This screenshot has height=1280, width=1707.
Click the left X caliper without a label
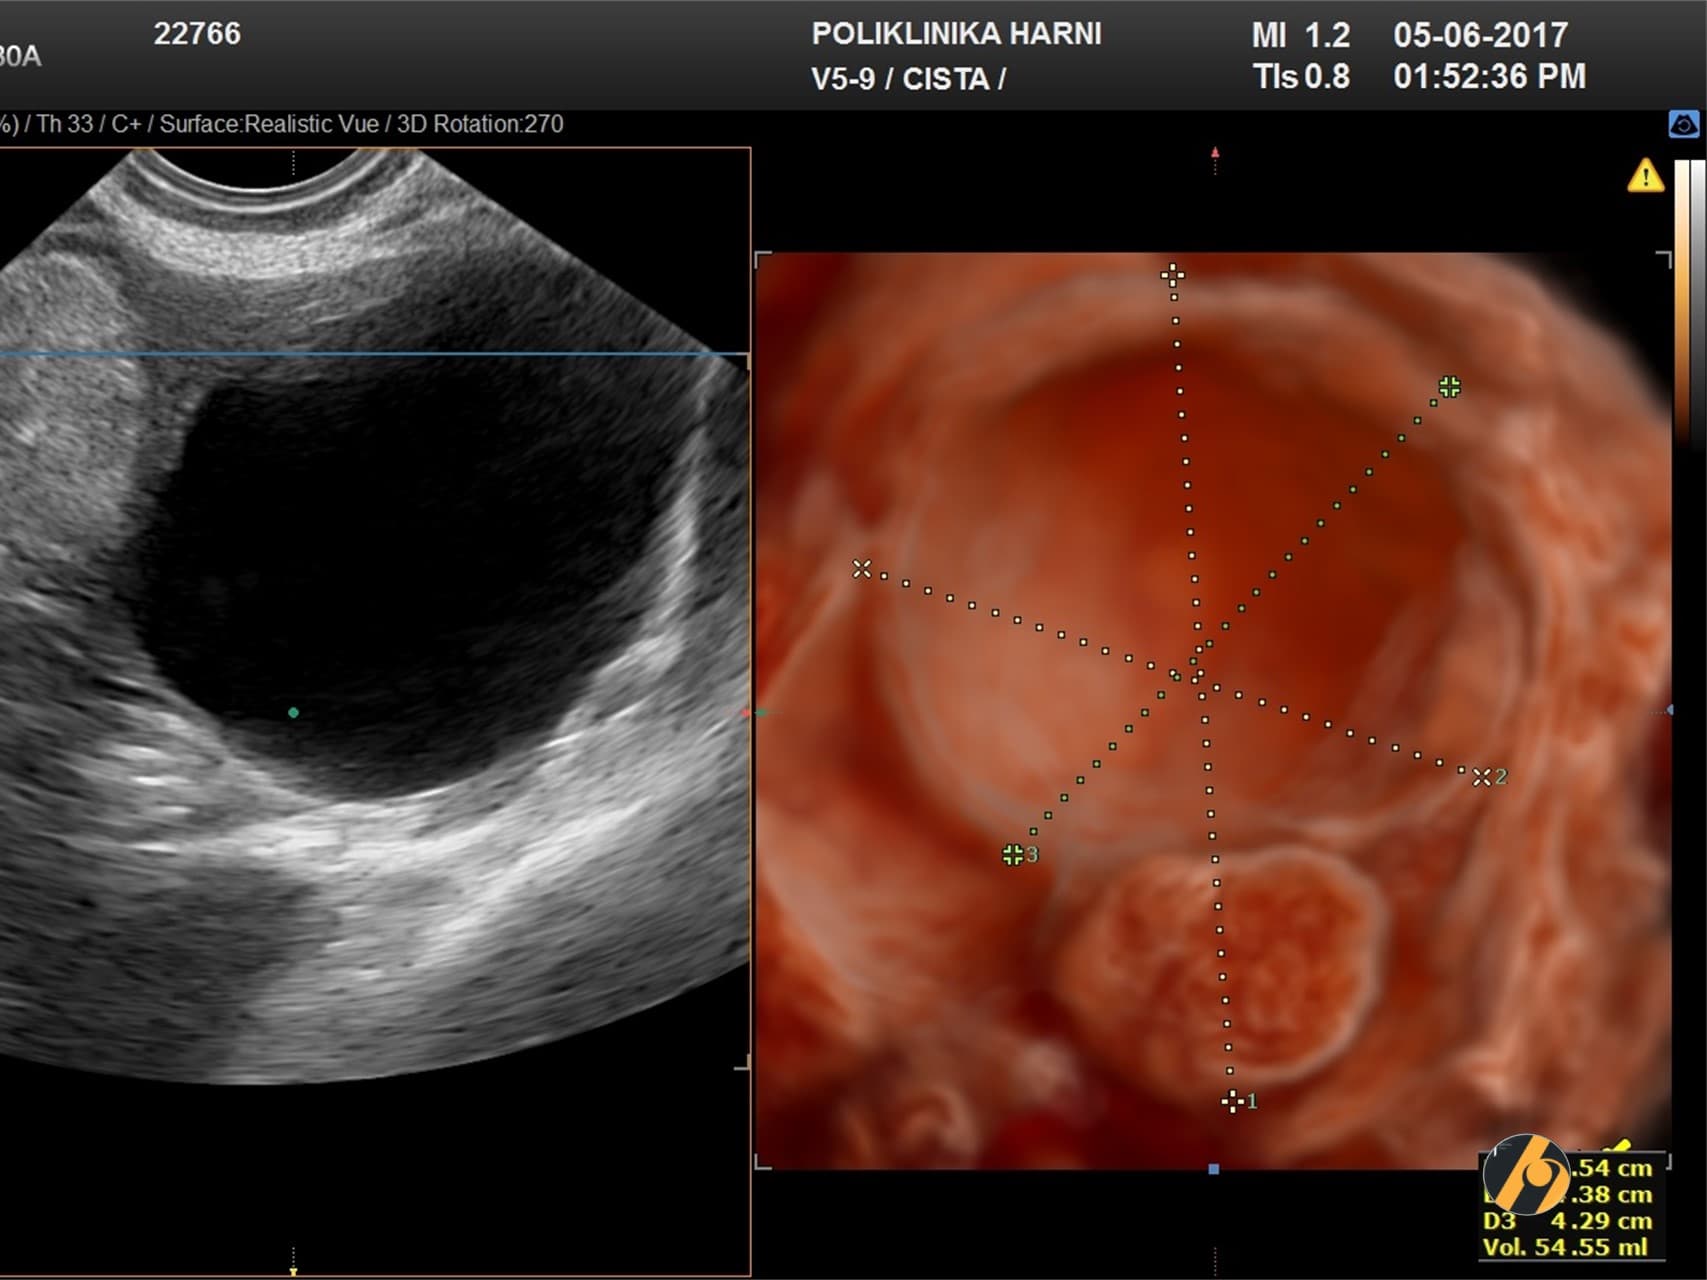[861, 569]
